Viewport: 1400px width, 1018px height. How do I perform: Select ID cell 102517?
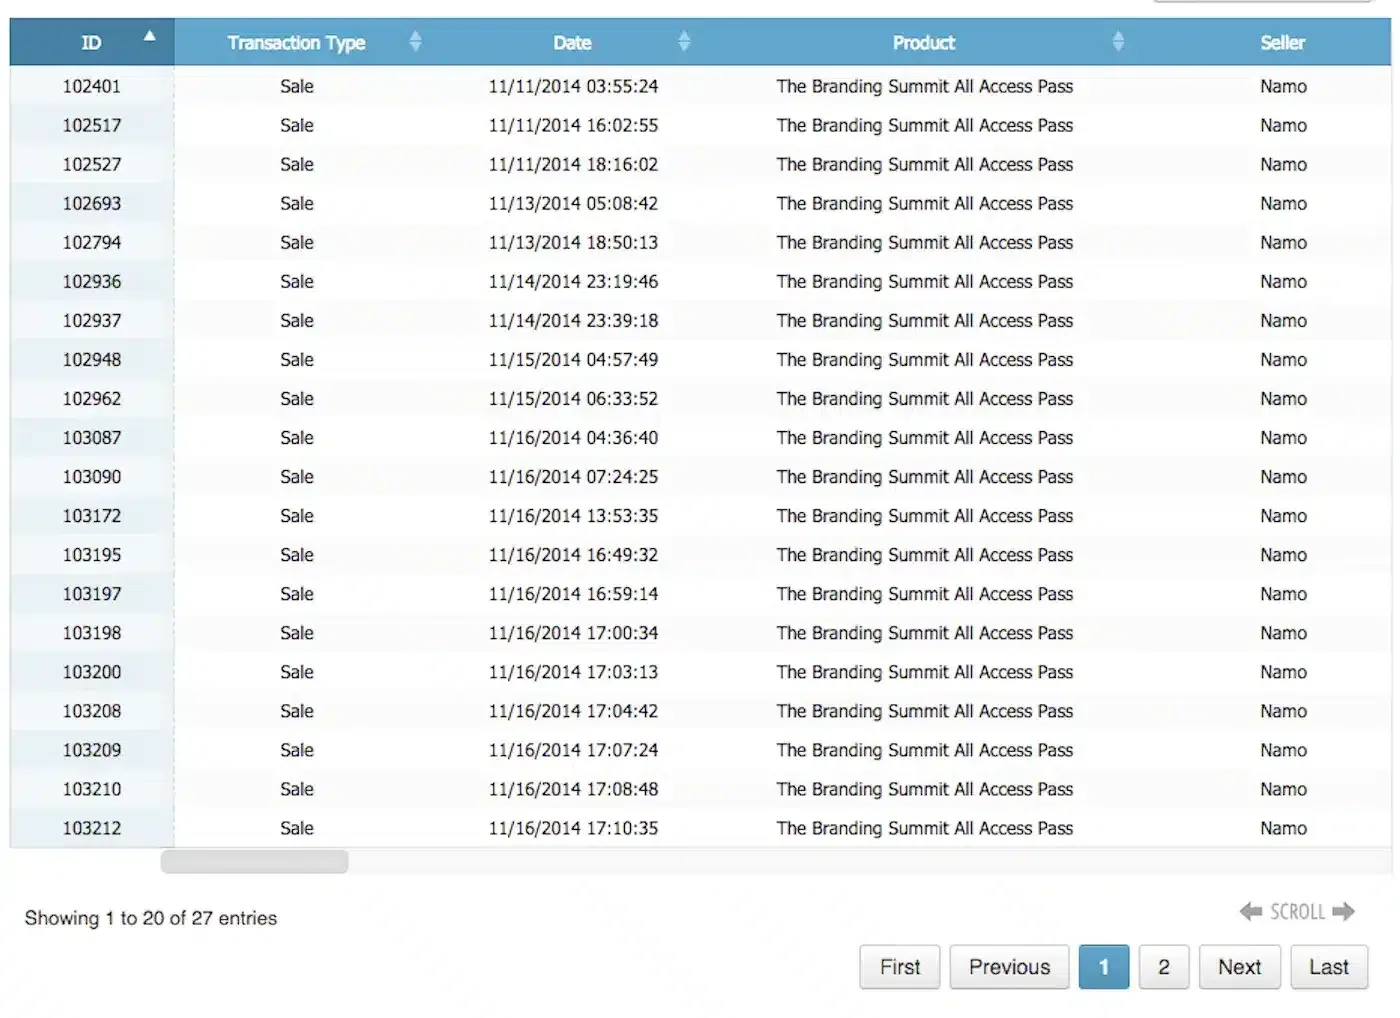92,125
